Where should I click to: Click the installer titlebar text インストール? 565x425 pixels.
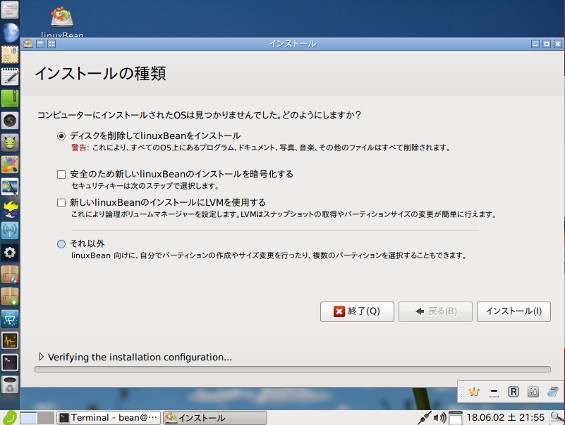point(293,44)
